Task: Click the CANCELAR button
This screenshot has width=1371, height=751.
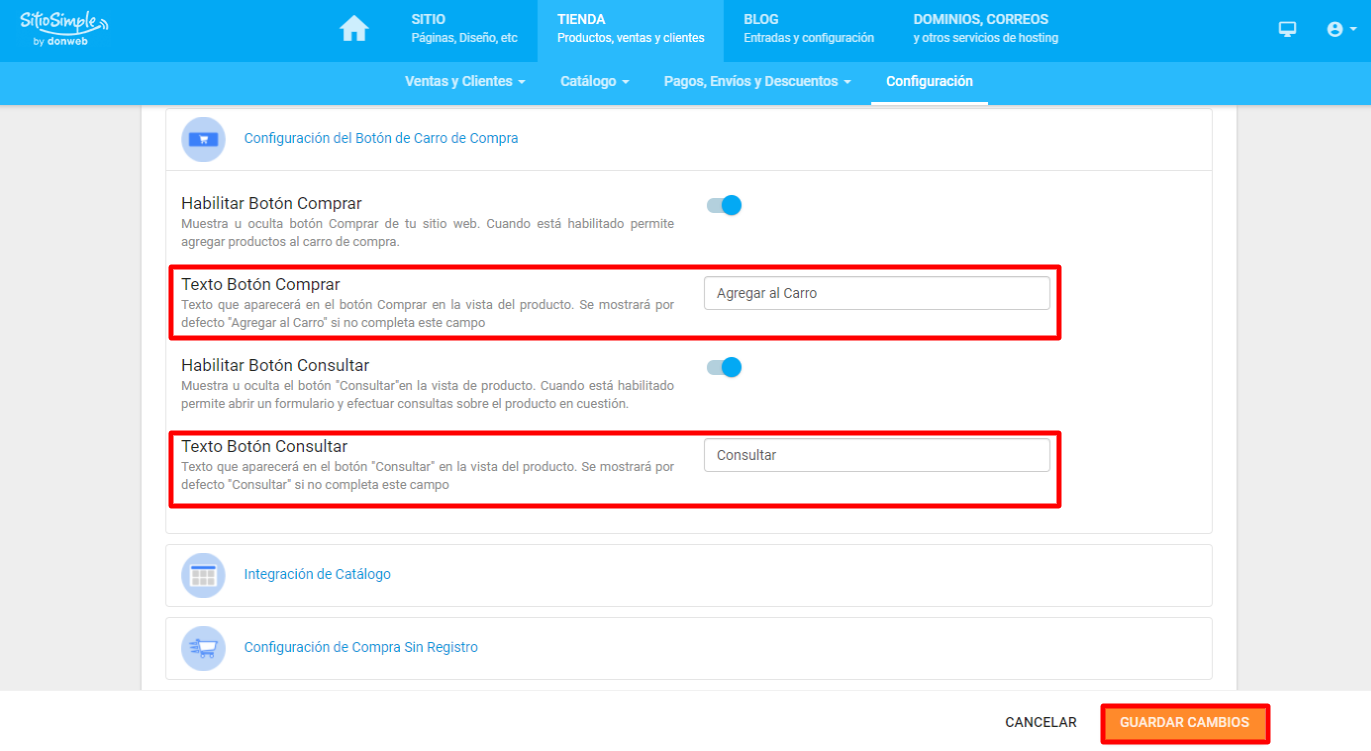Action: click(x=1041, y=722)
